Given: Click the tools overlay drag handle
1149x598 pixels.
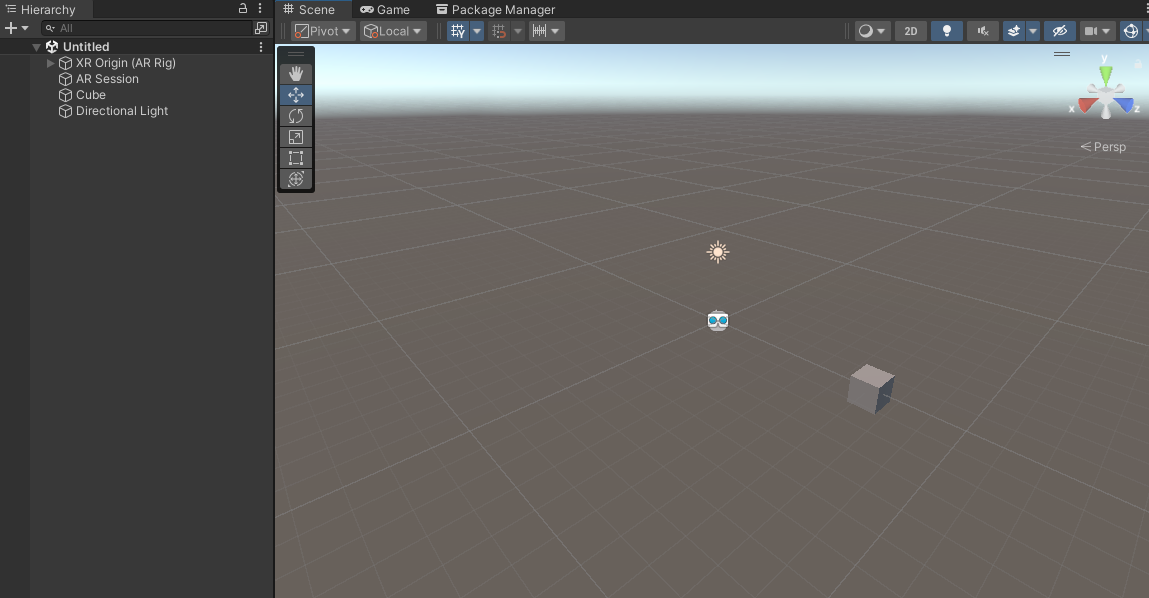Looking at the screenshot, I should click(296, 54).
